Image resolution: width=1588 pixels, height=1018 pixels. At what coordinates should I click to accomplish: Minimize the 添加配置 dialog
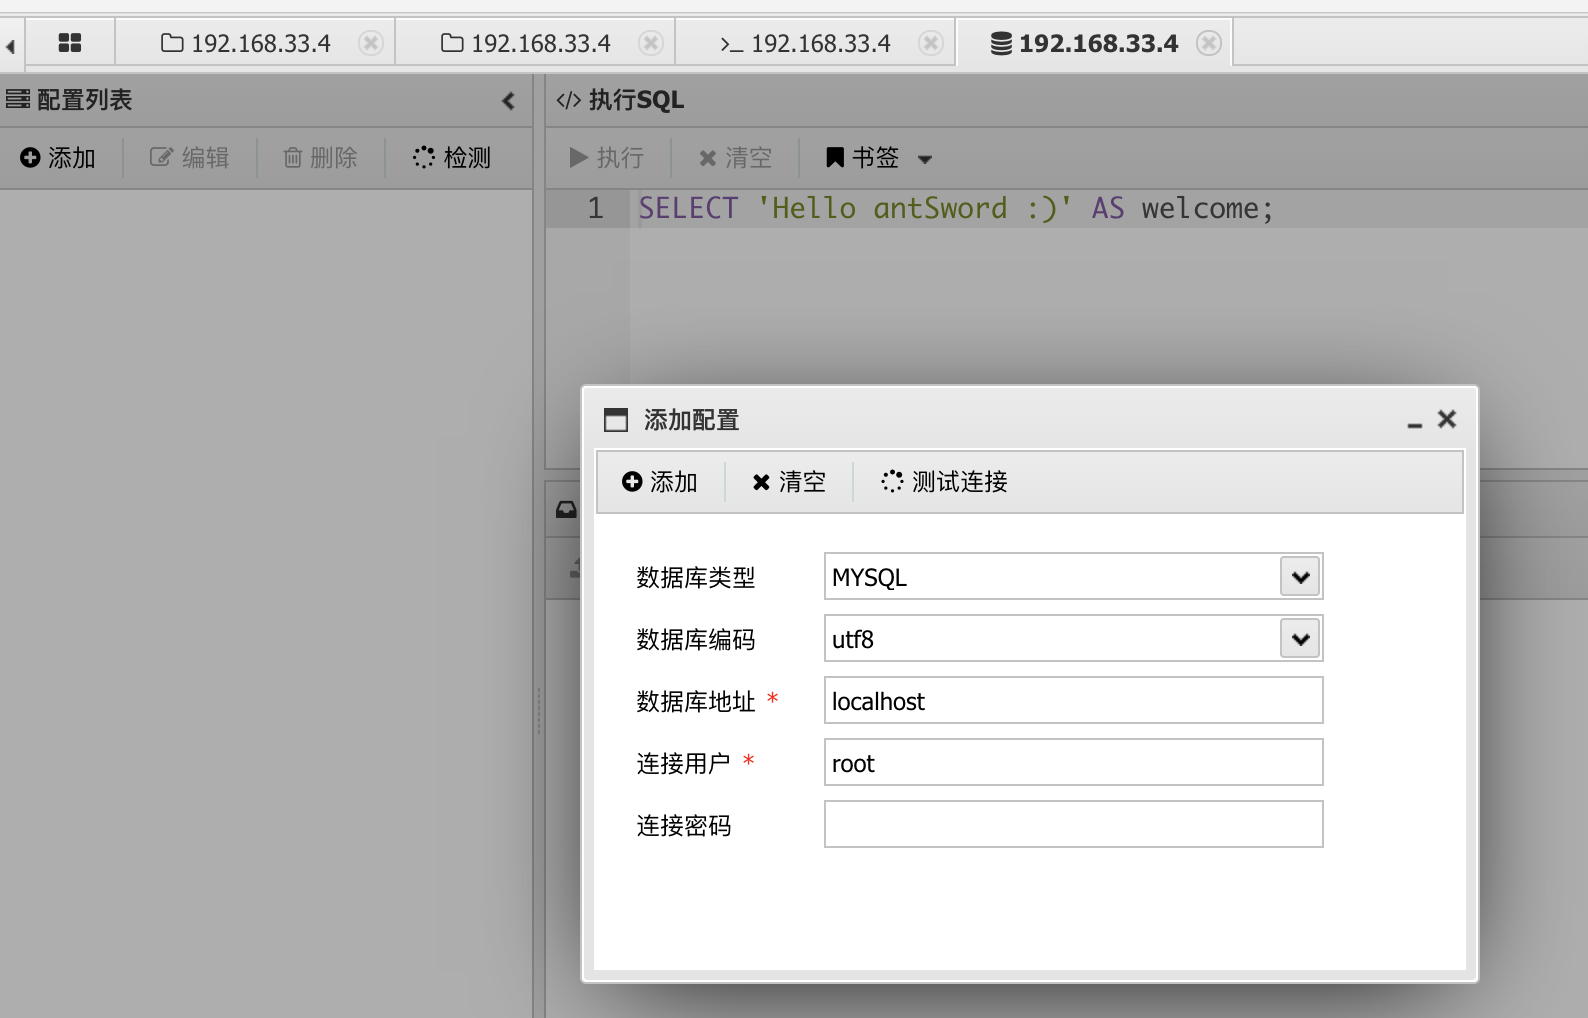[1414, 422]
